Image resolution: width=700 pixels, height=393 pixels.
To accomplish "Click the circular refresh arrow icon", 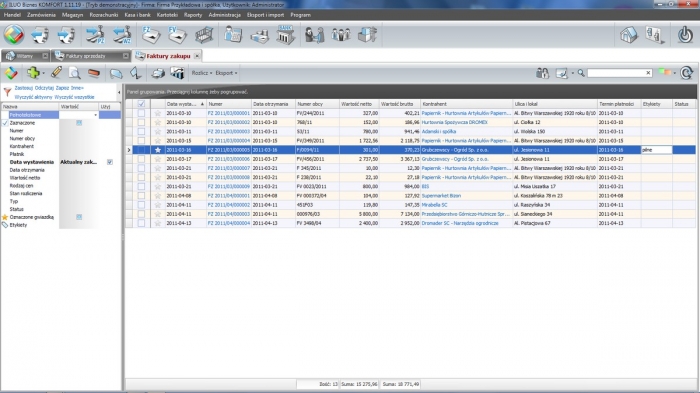I will click(687, 73).
